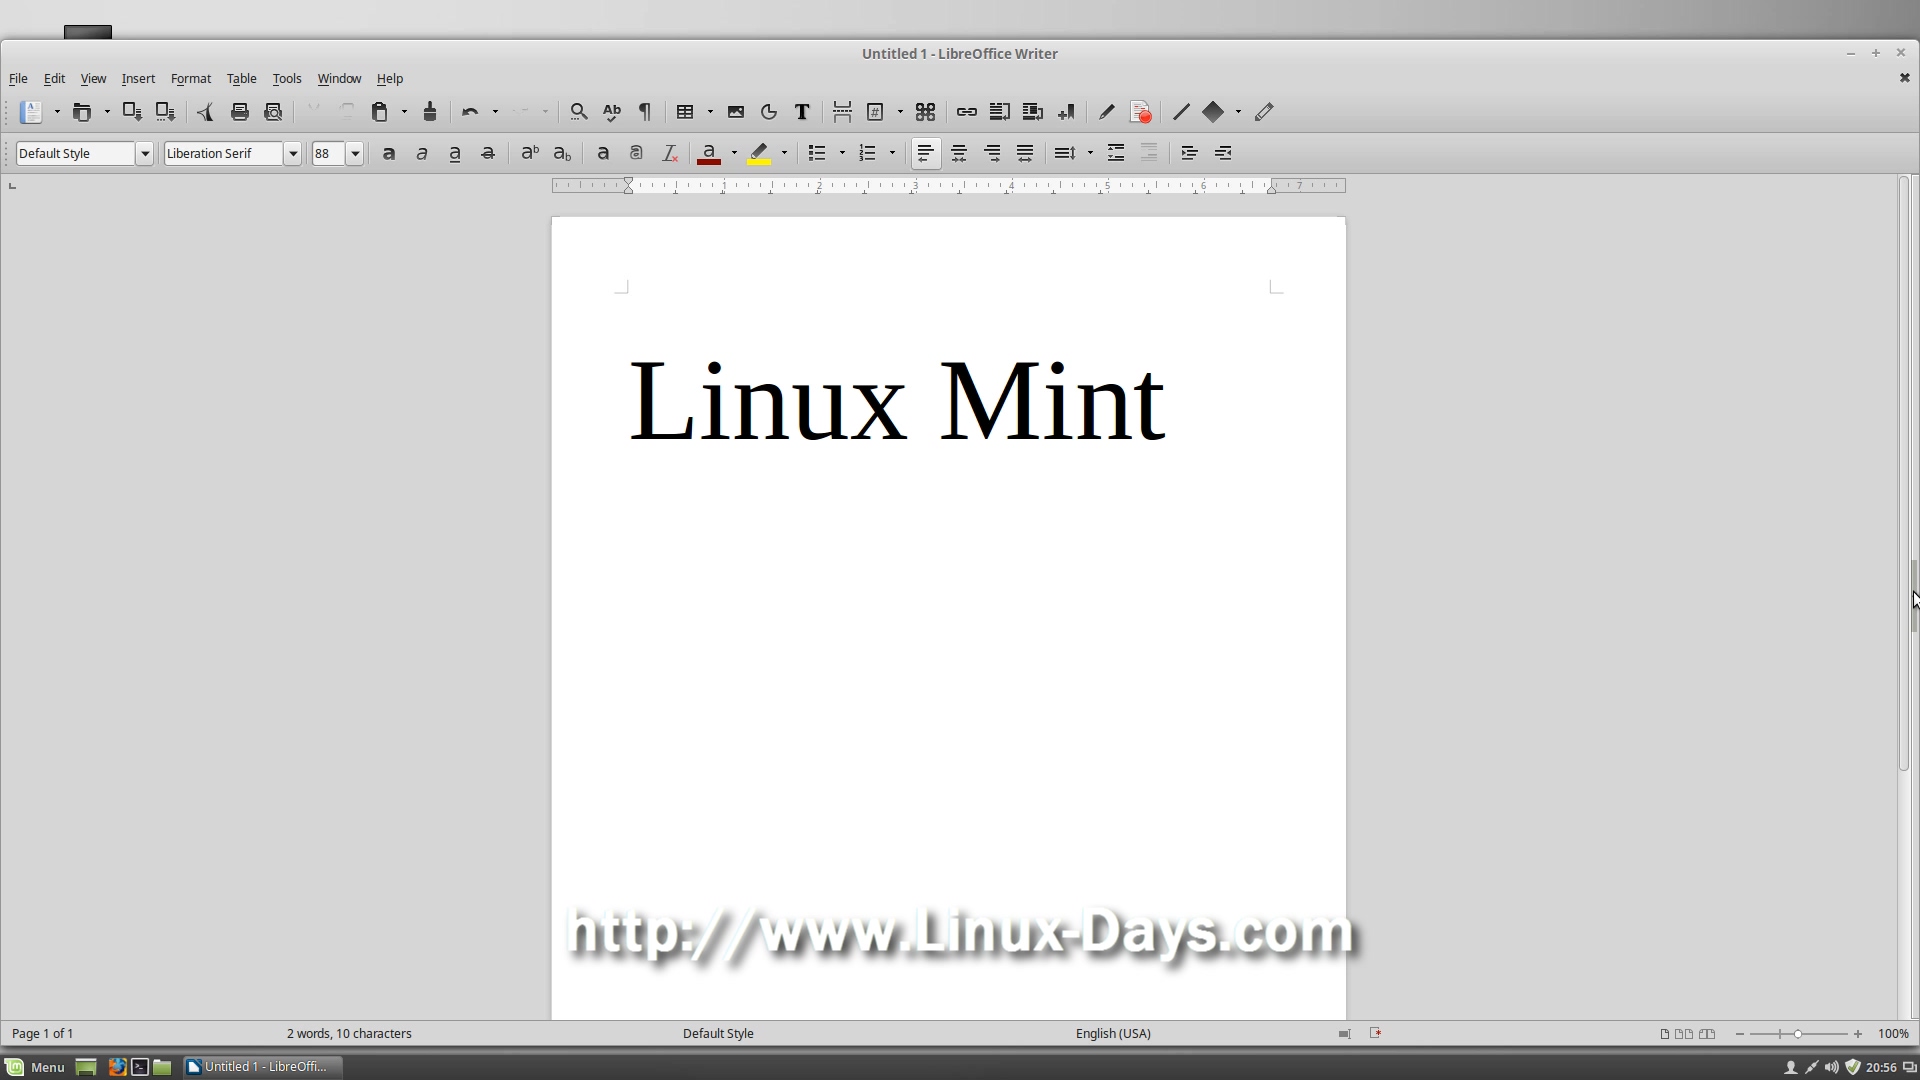The width and height of the screenshot is (1920, 1080).
Task: Open the Insert menu
Action: click(138, 78)
